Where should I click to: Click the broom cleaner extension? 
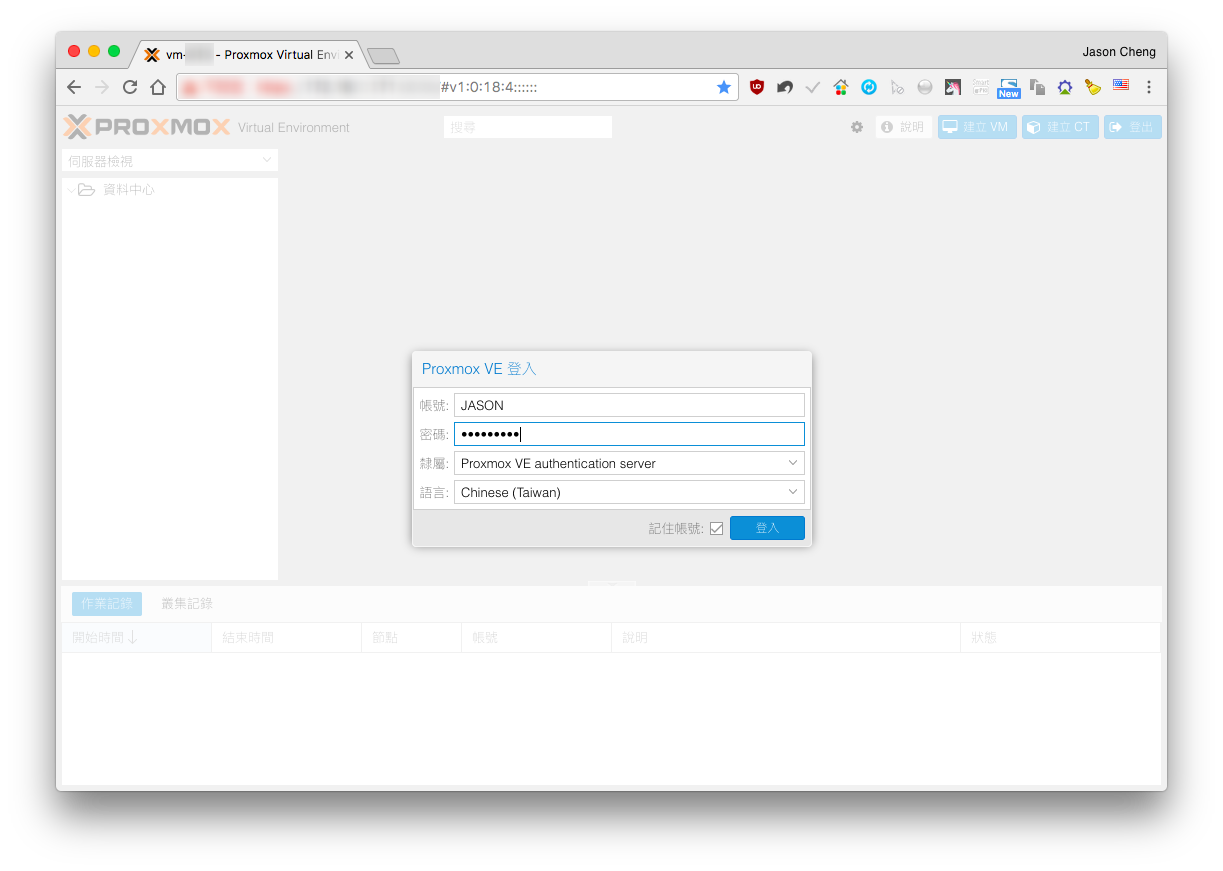click(1093, 87)
